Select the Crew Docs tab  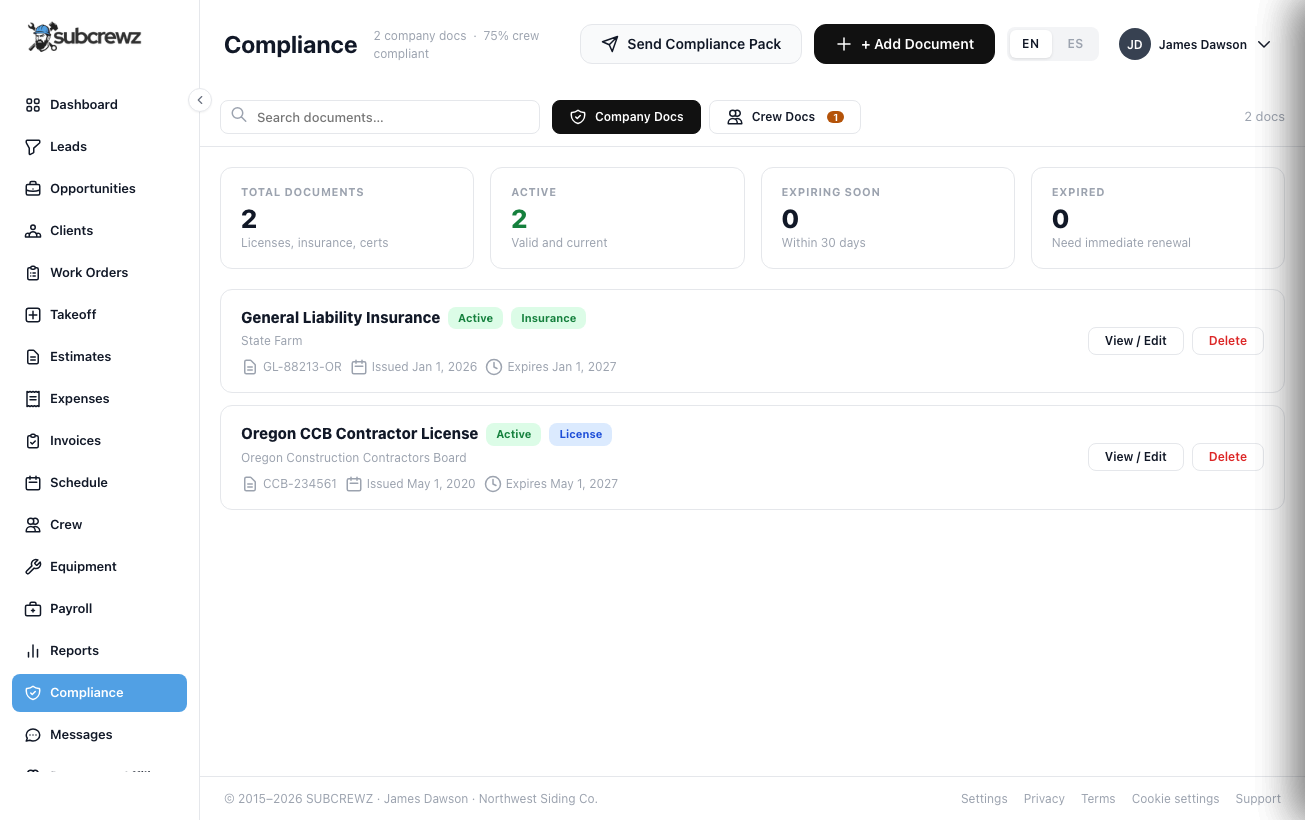click(x=785, y=117)
